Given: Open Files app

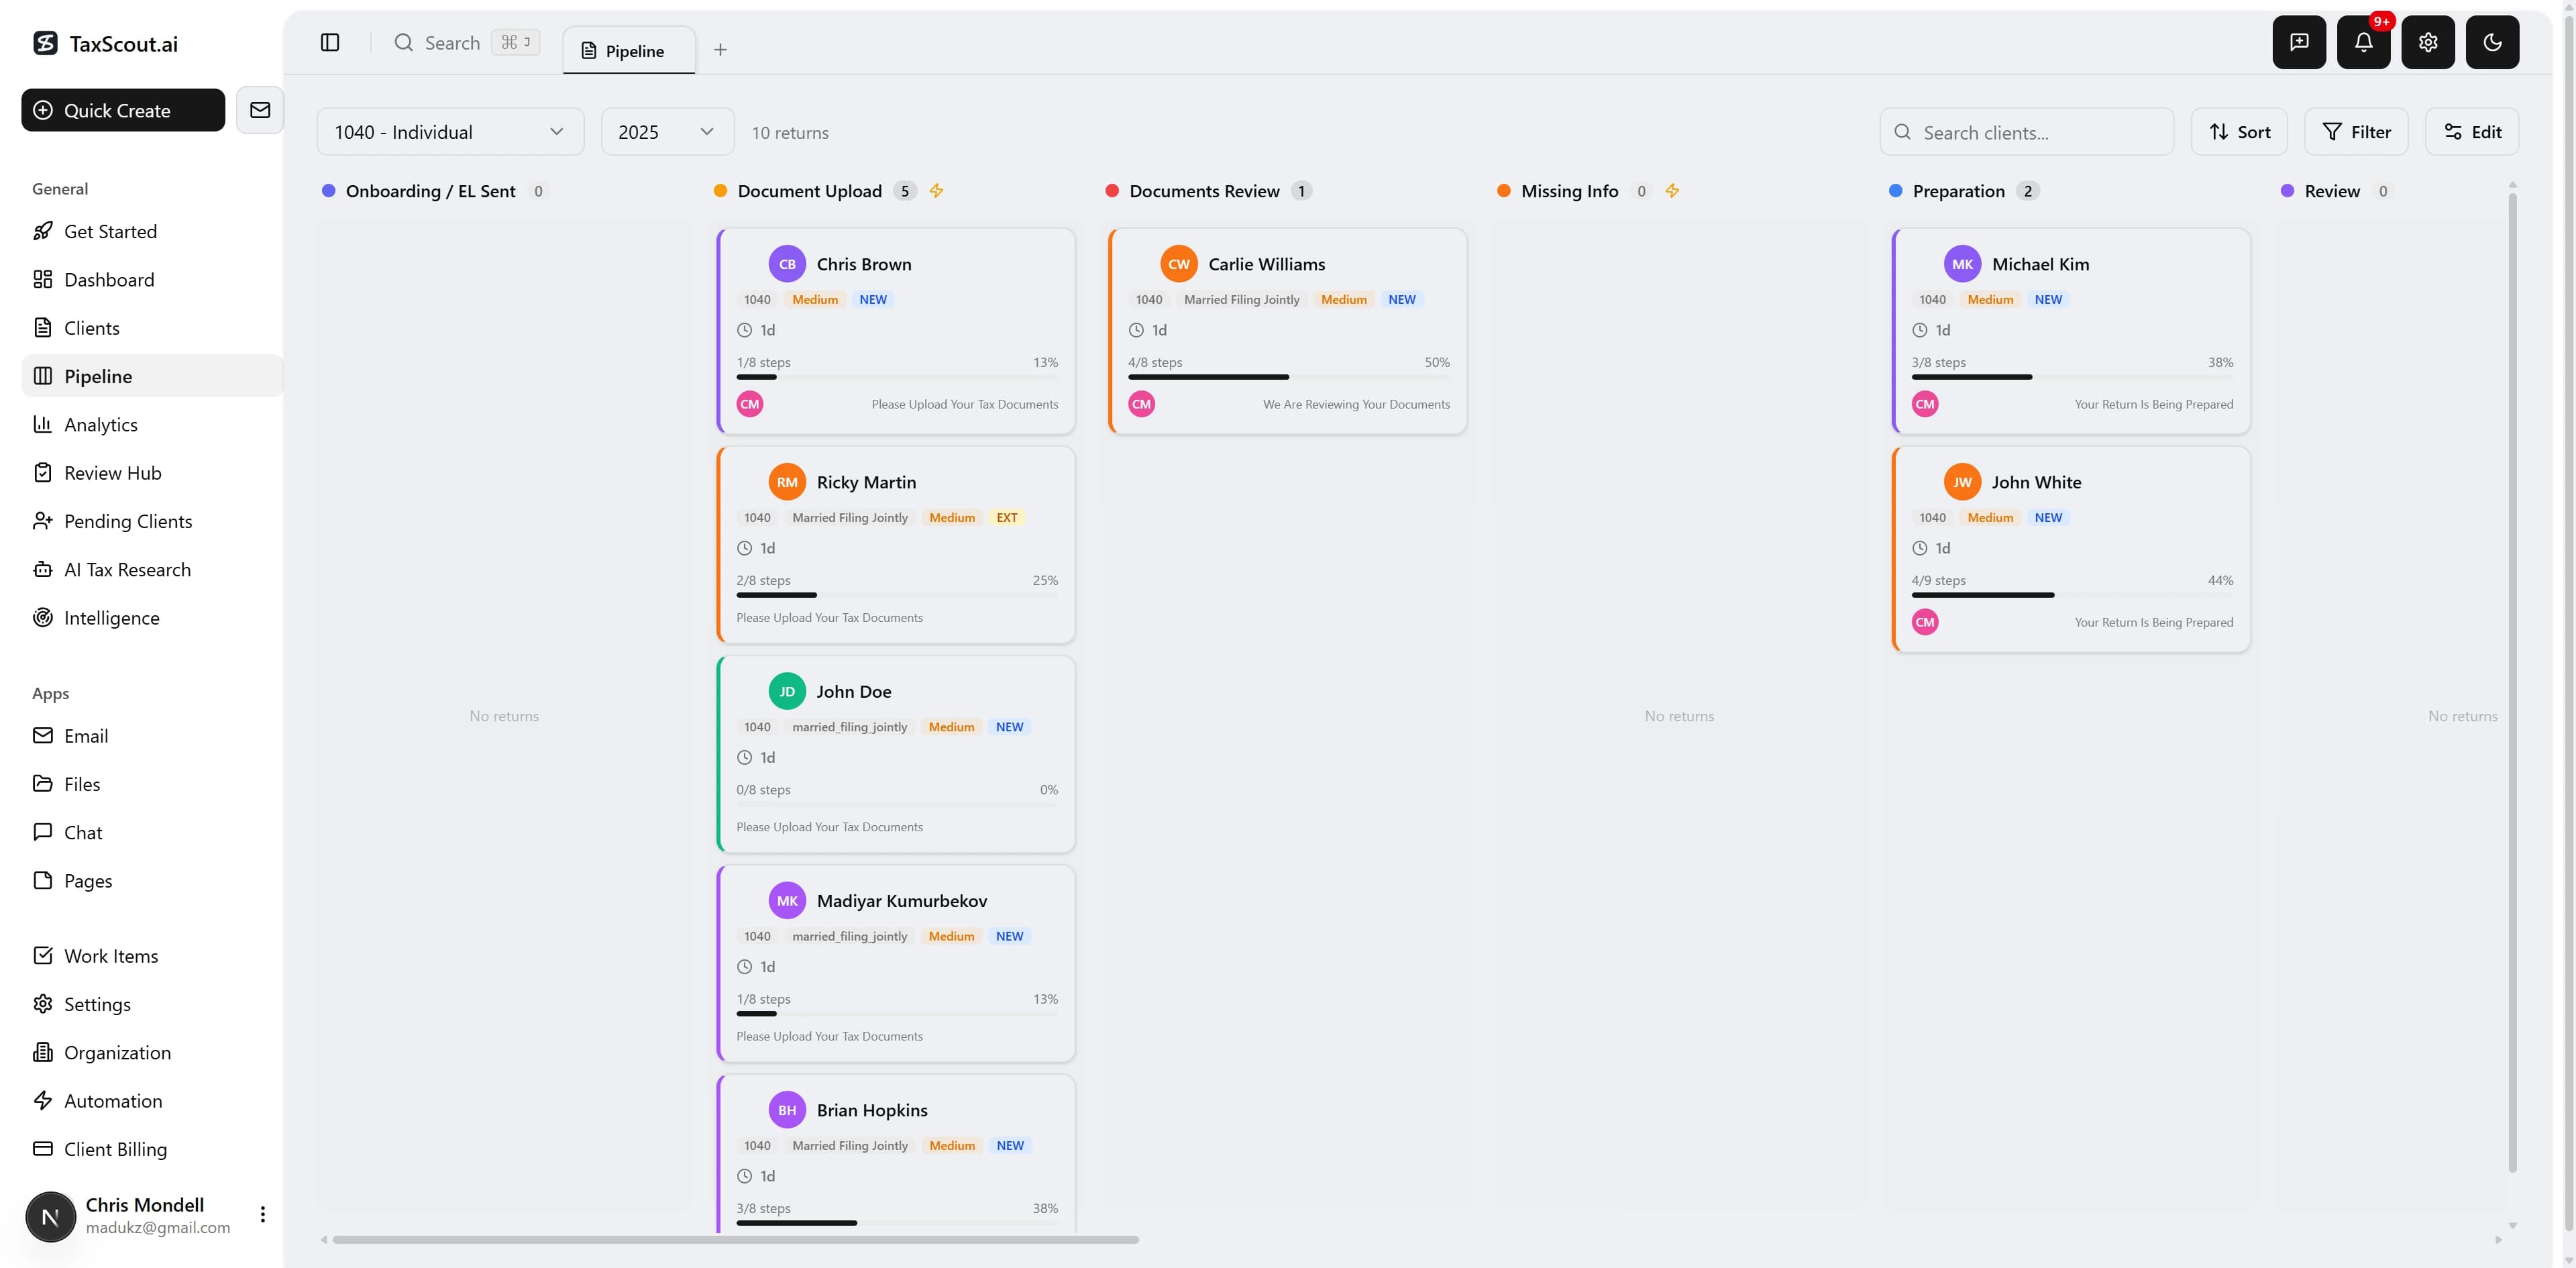Looking at the screenshot, I should pyautogui.click(x=152, y=784).
